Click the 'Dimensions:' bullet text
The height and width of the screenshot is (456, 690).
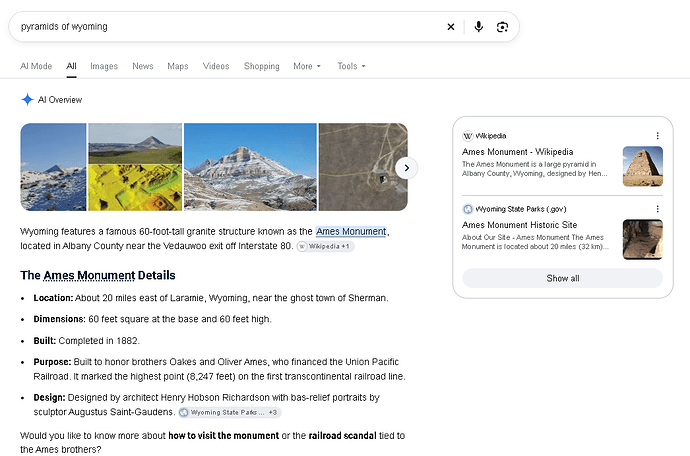click(152, 319)
